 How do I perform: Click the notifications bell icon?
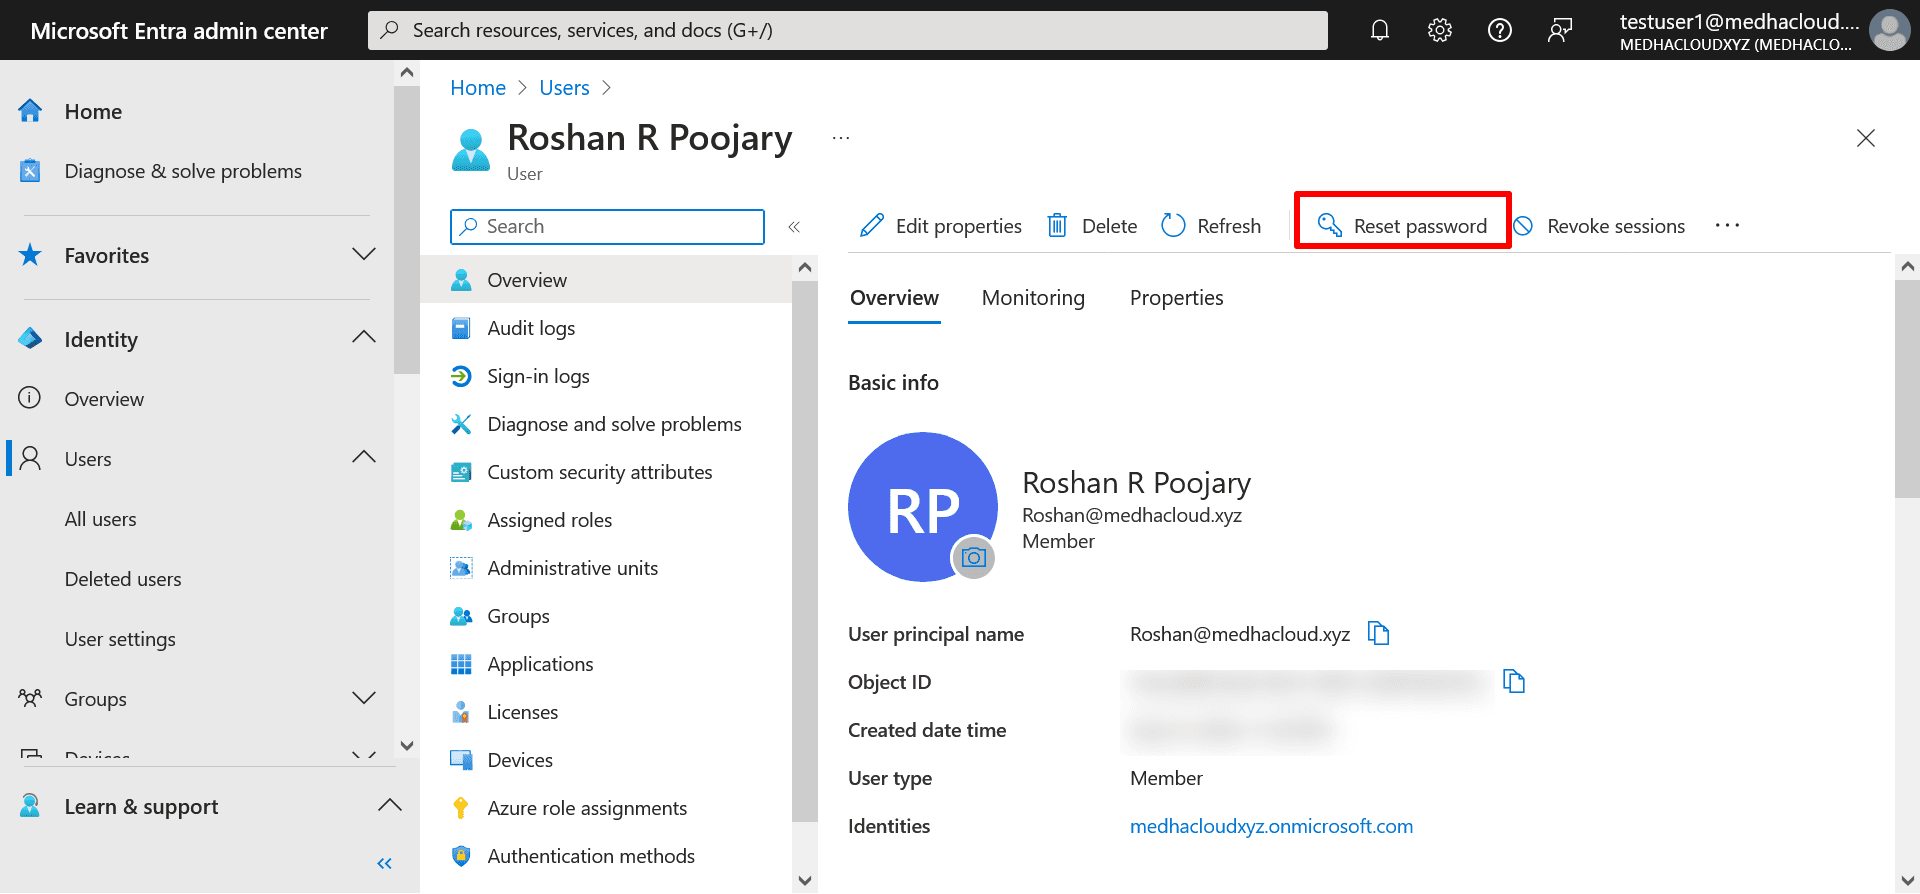tap(1380, 30)
